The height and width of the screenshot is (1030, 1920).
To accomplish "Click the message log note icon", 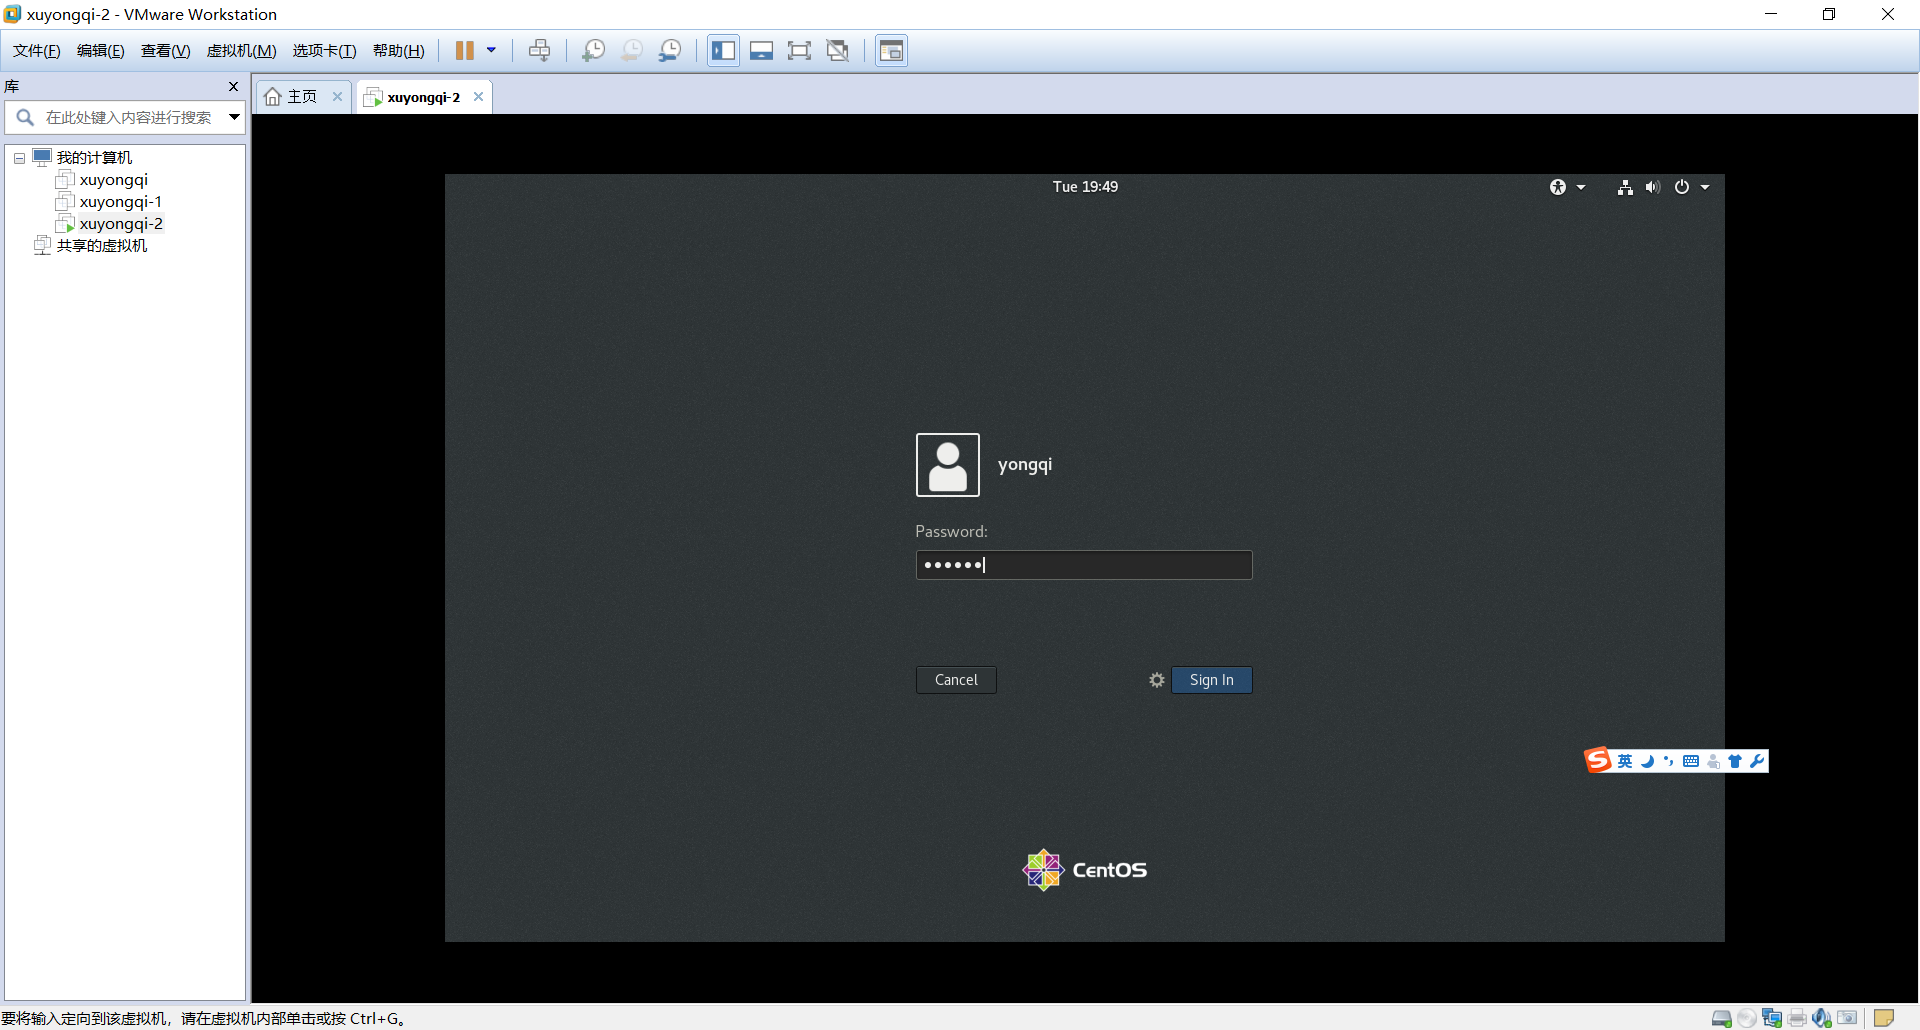I will [x=1884, y=1018].
